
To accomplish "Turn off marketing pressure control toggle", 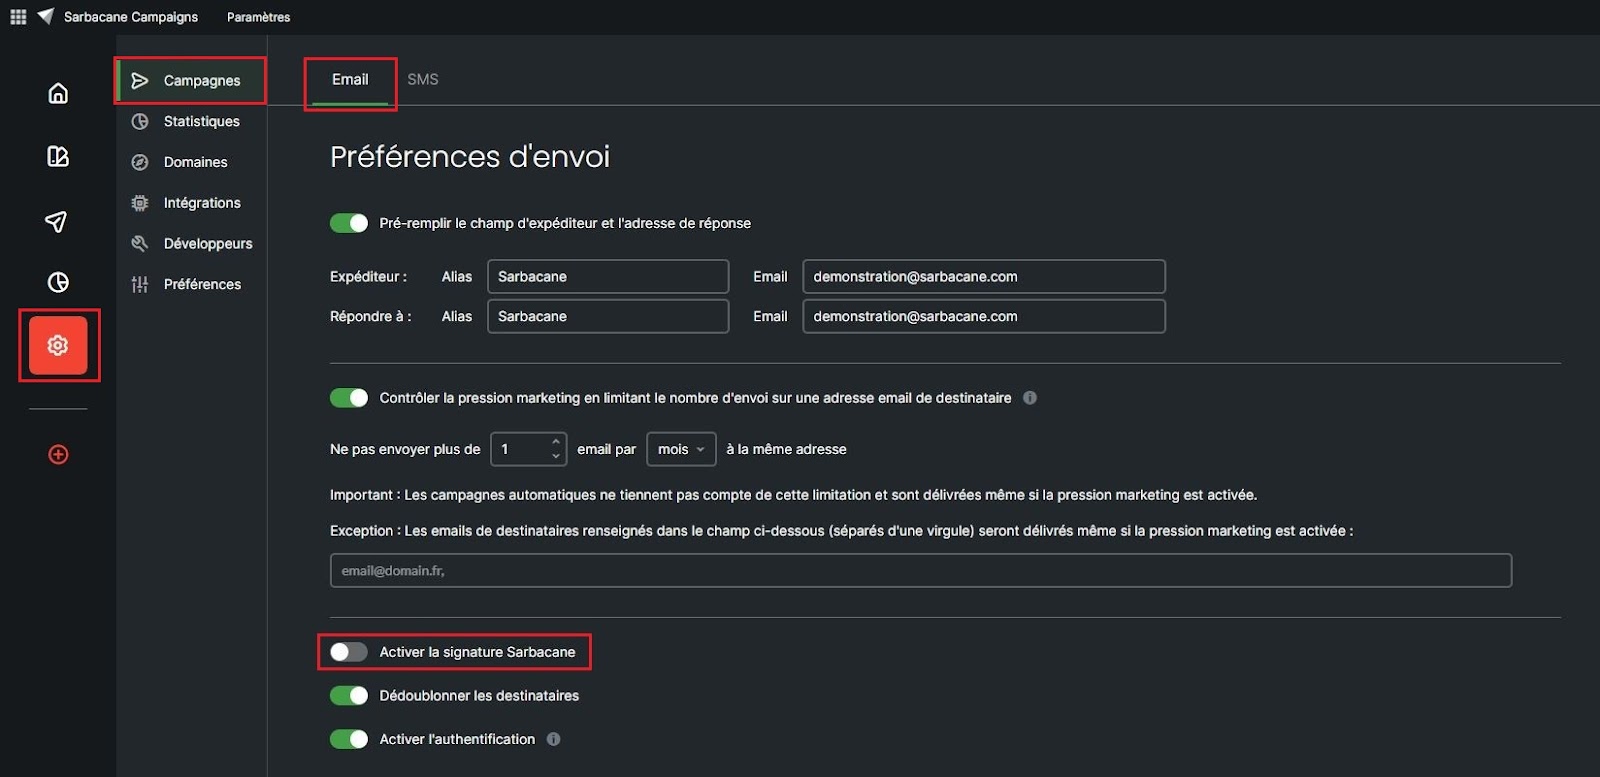I will [x=349, y=398].
